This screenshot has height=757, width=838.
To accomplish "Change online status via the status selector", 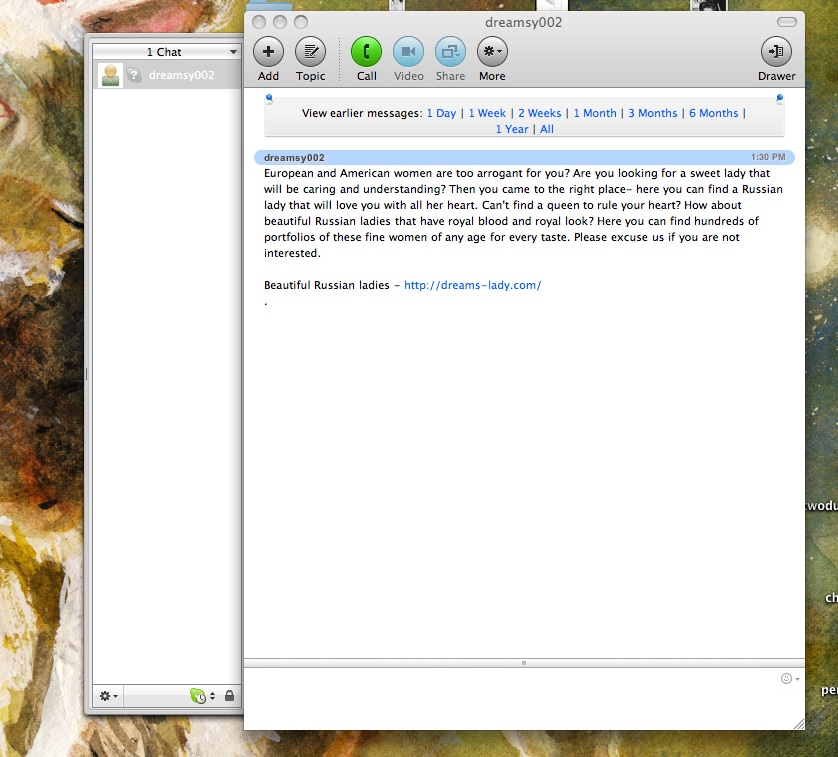I will tap(202, 696).
